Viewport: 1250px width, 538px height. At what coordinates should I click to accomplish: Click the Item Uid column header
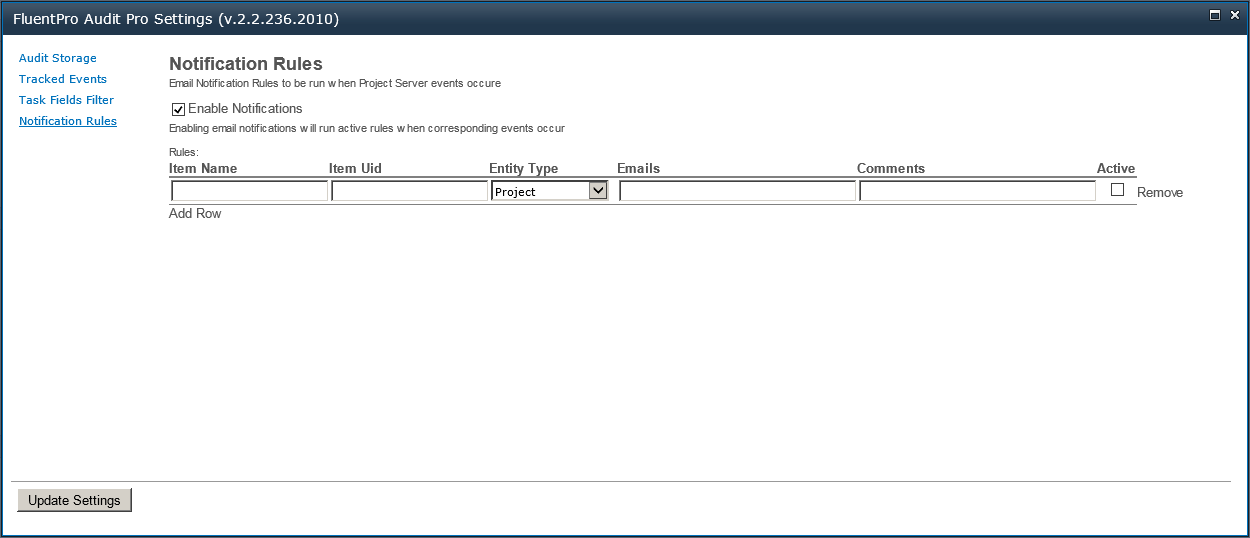click(x=355, y=168)
